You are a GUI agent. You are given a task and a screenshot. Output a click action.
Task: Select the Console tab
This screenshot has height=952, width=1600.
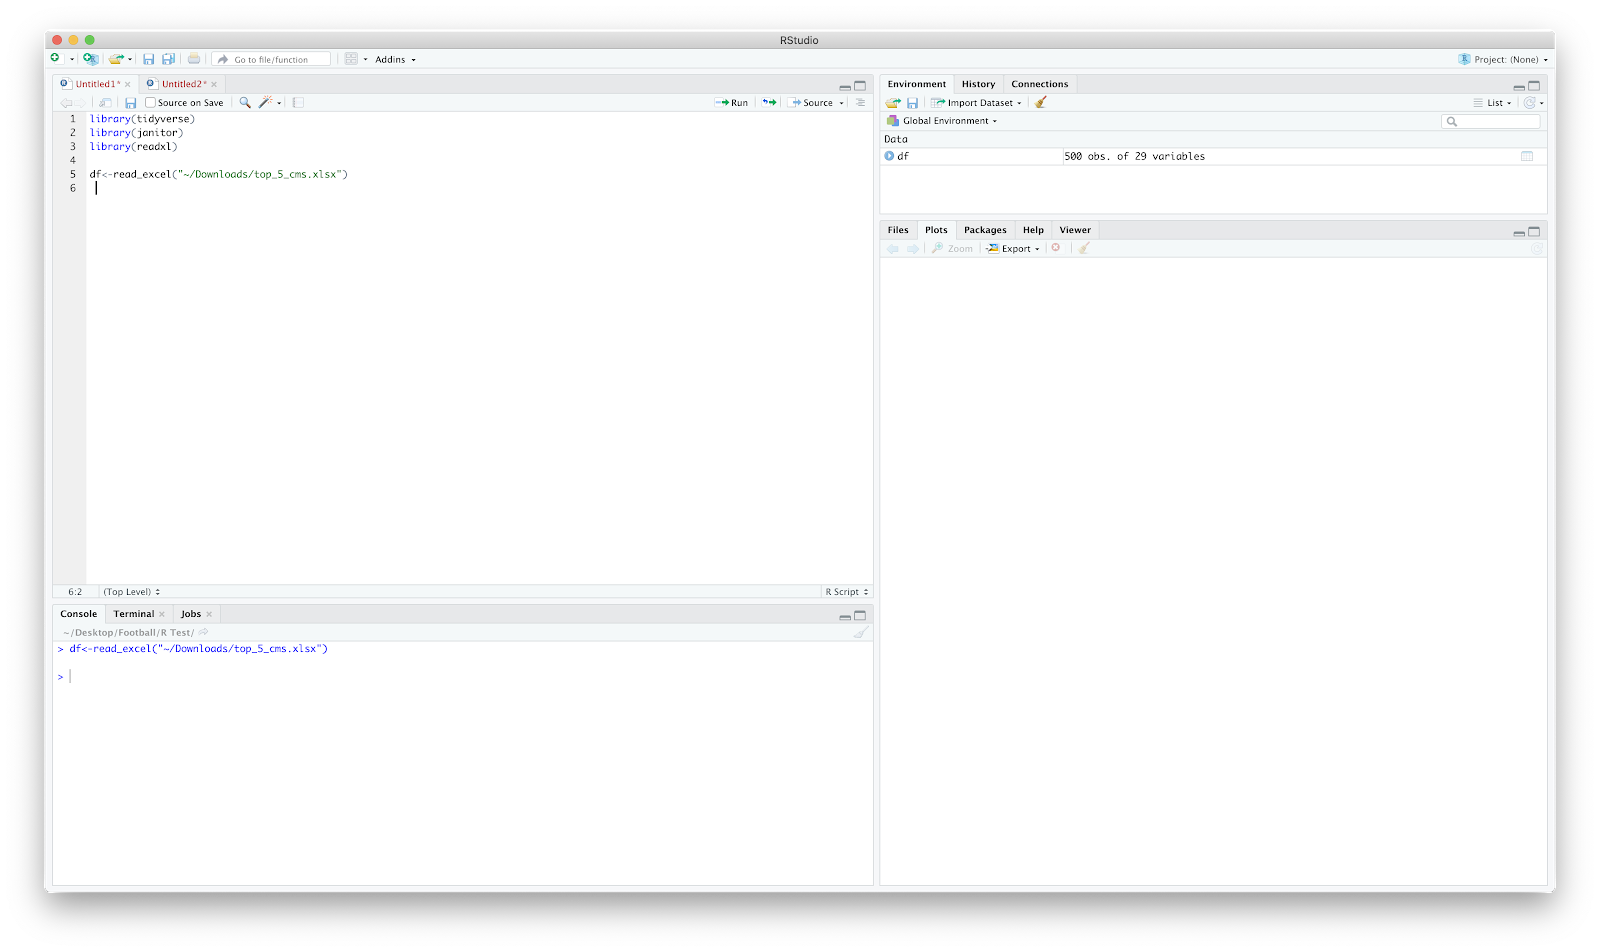(x=79, y=614)
